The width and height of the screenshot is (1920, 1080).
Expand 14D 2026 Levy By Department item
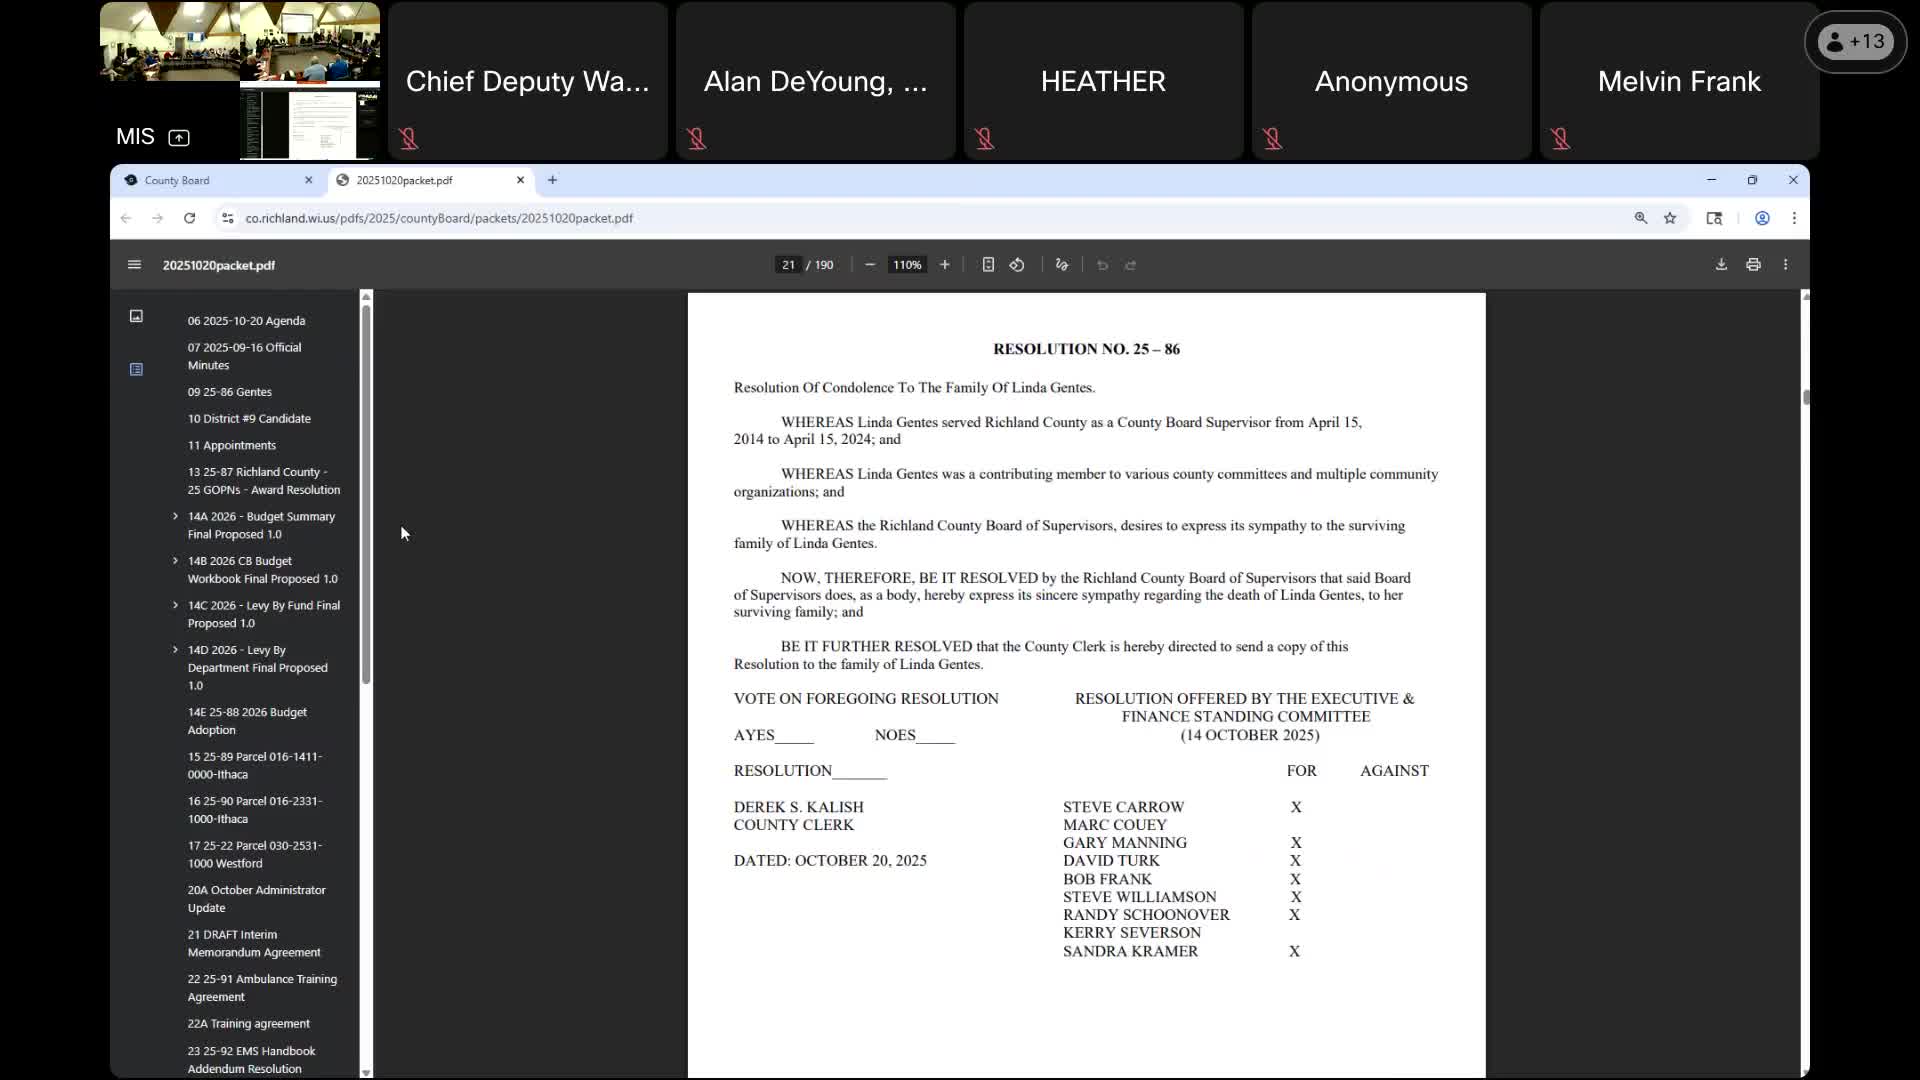click(176, 650)
